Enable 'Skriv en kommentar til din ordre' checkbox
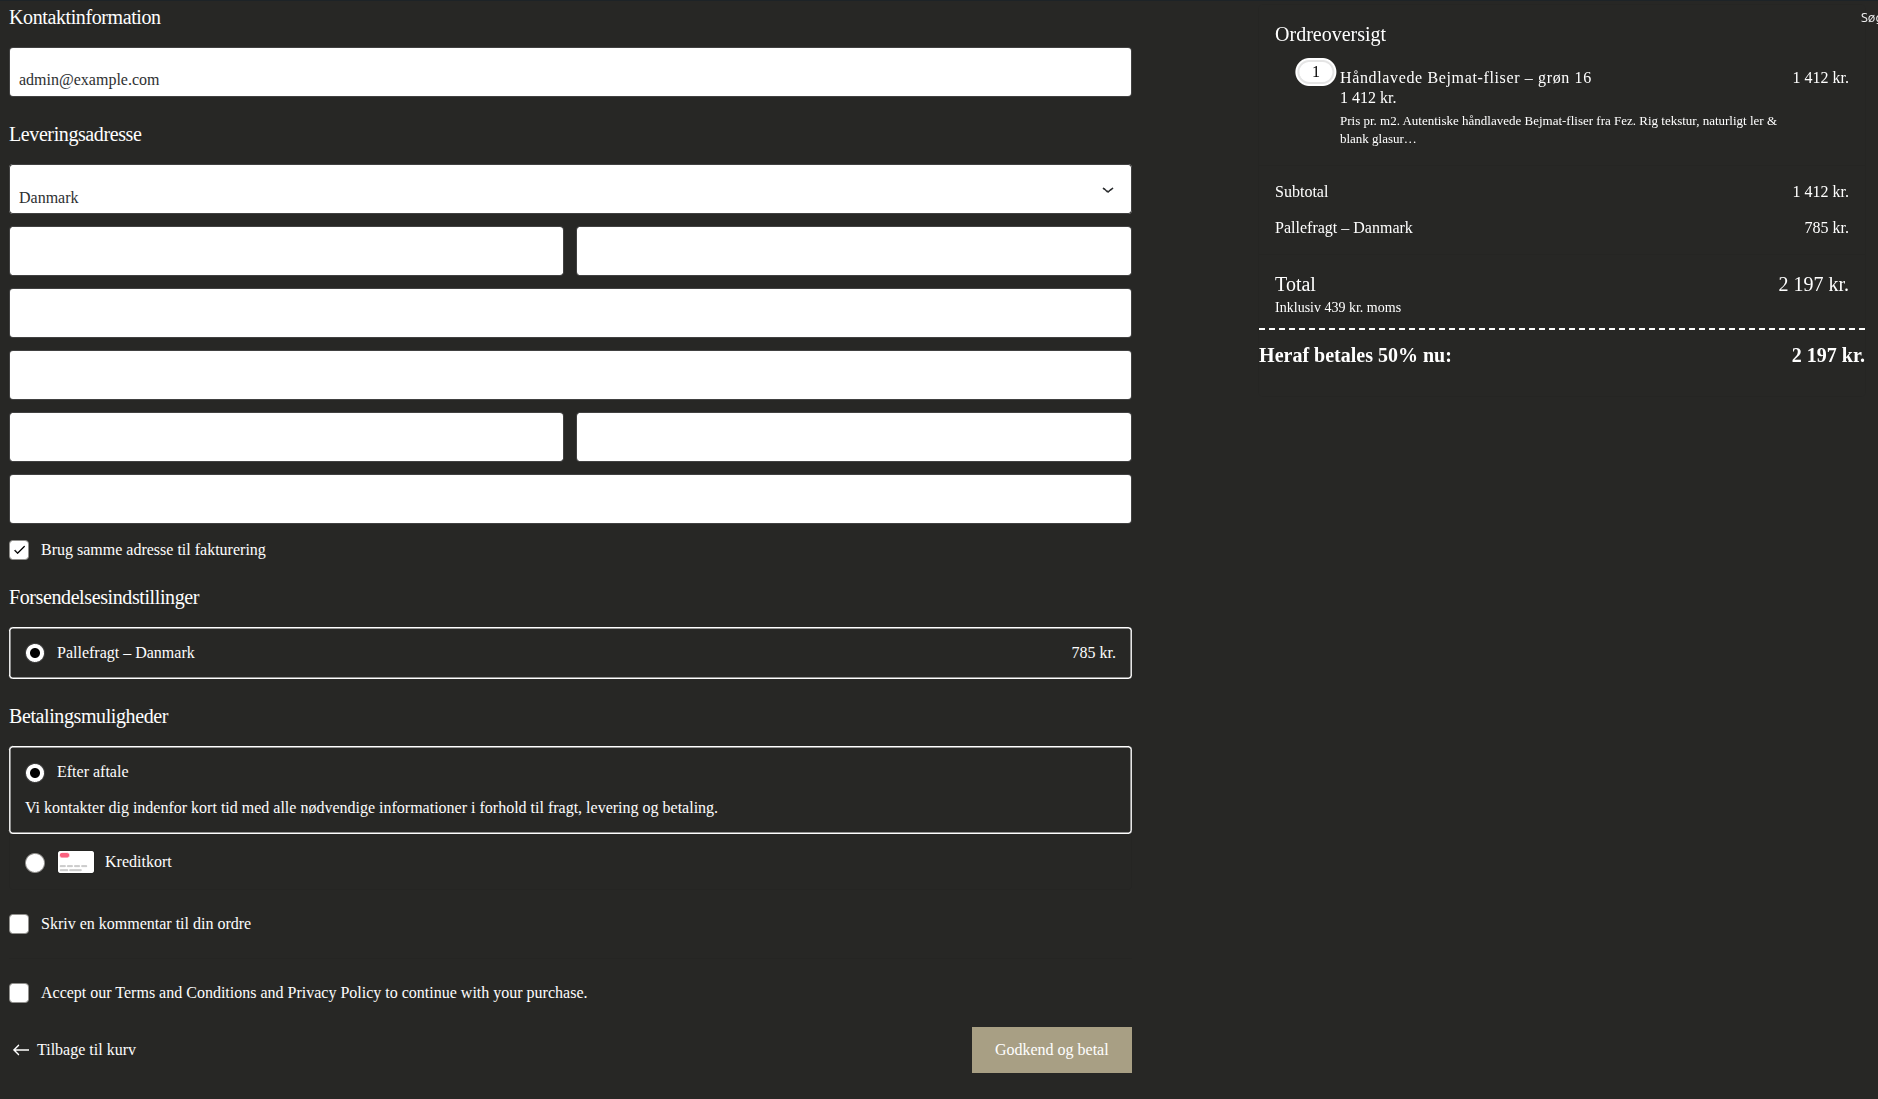The height and width of the screenshot is (1099, 1878). coord(19,924)
